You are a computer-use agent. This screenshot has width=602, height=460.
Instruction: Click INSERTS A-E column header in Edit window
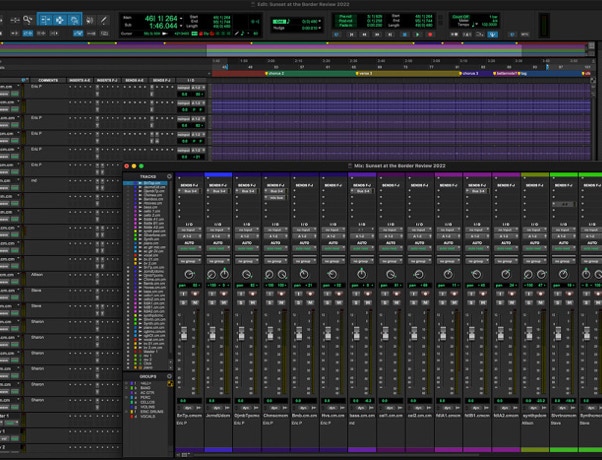click(x=79, y=80)
